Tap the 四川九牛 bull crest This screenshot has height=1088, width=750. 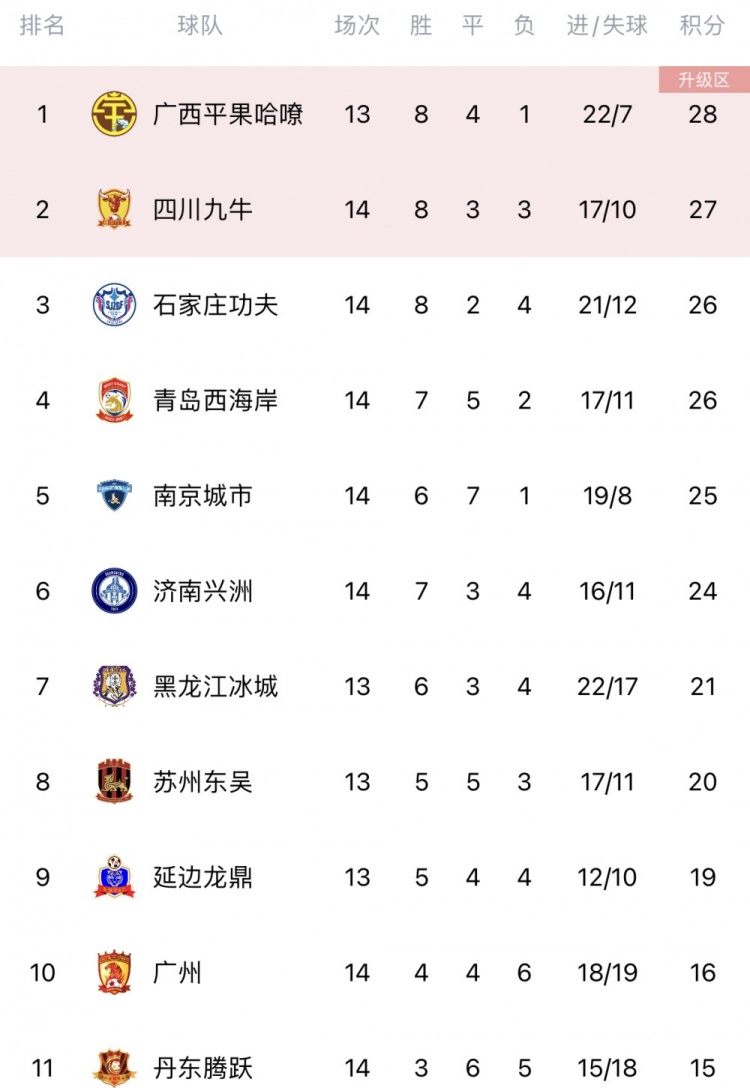[x=114, y=209]
